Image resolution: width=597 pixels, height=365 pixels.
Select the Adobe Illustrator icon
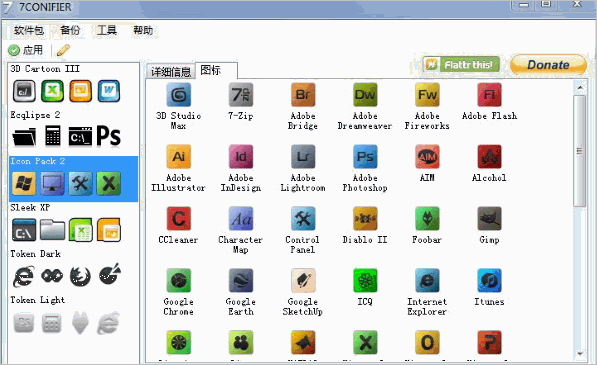click(x=179, y=156)
